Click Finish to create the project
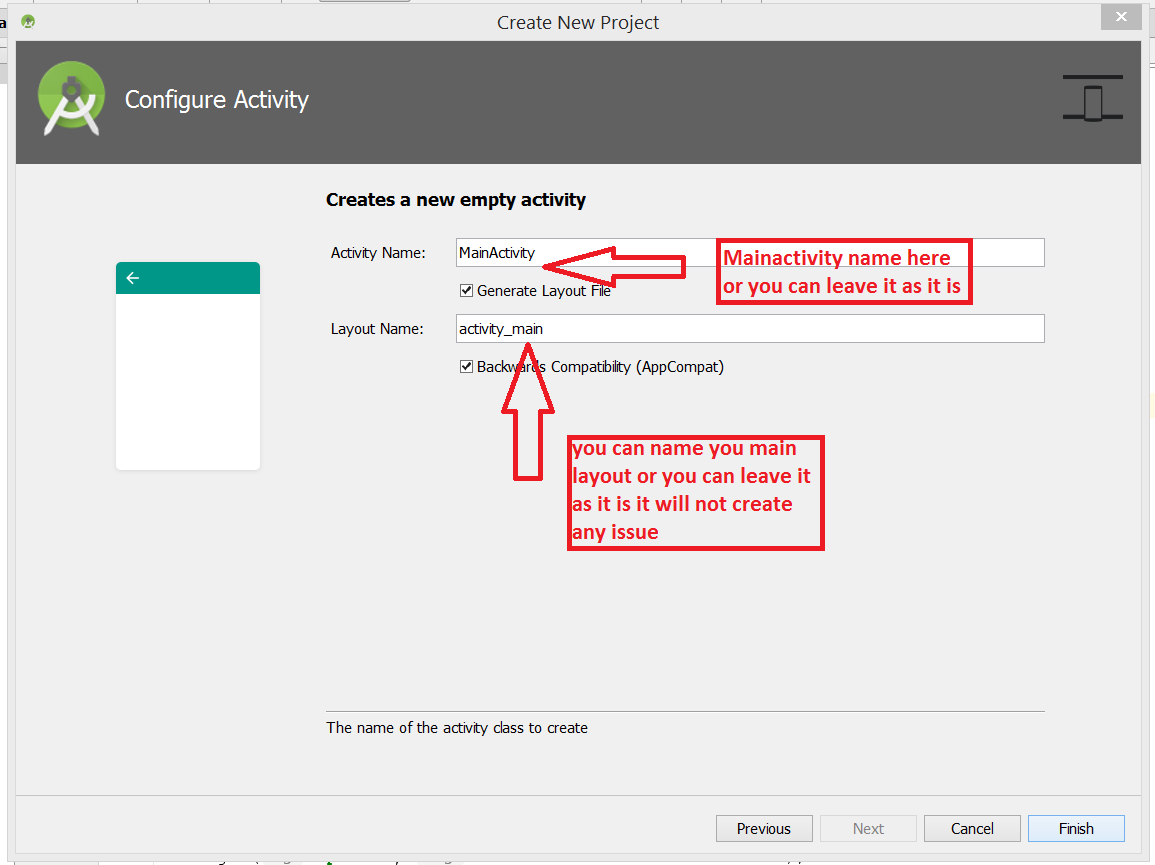The image size is (1155, 865). pos(1076,828)
